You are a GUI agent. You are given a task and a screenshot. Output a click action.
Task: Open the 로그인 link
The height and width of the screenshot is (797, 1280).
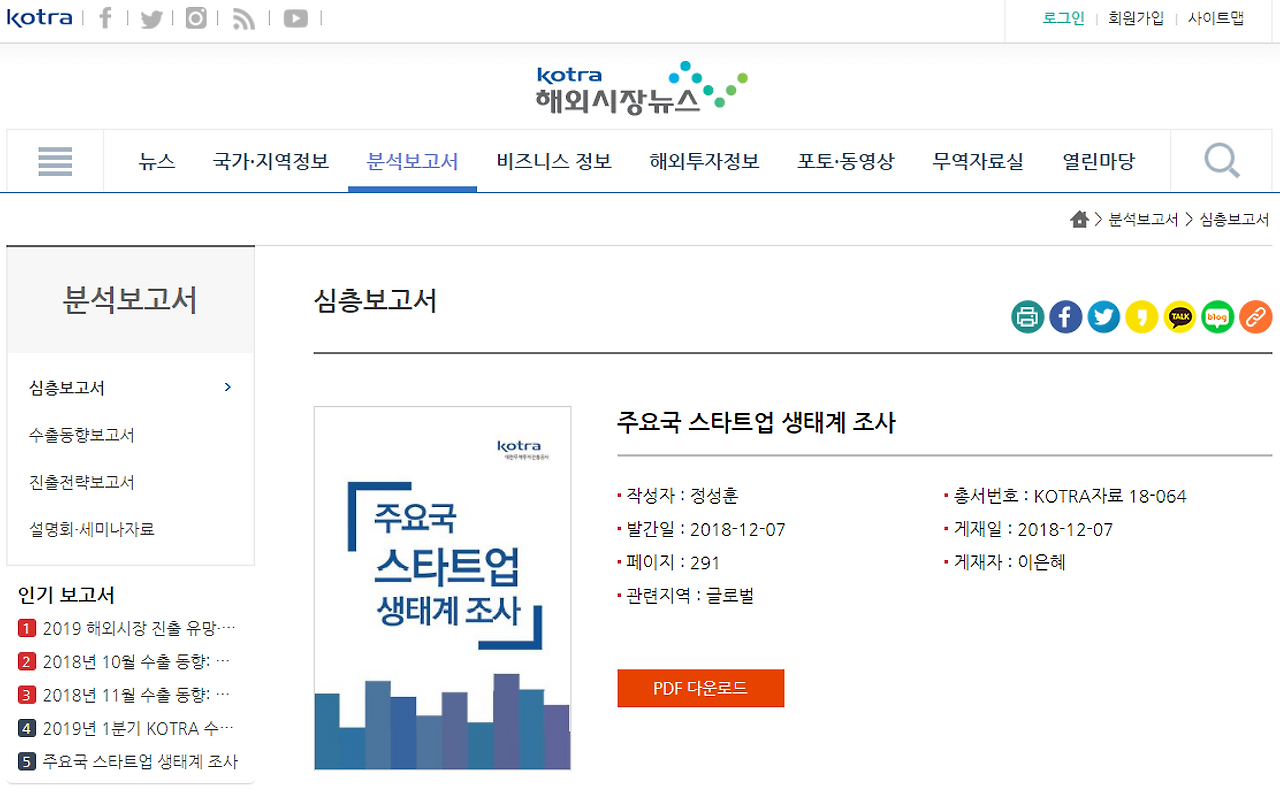coord(1063,17)
